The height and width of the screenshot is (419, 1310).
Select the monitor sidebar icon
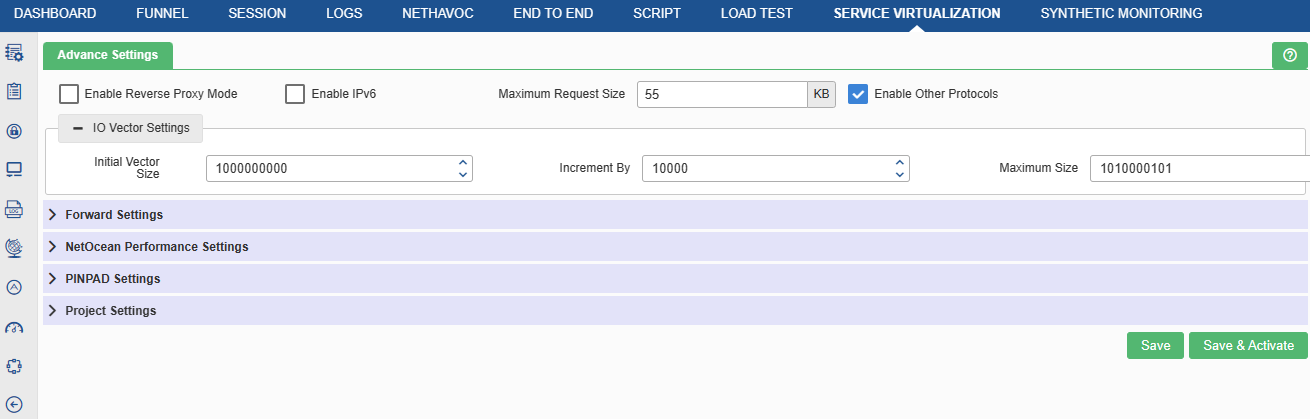(x=15, y=169)
